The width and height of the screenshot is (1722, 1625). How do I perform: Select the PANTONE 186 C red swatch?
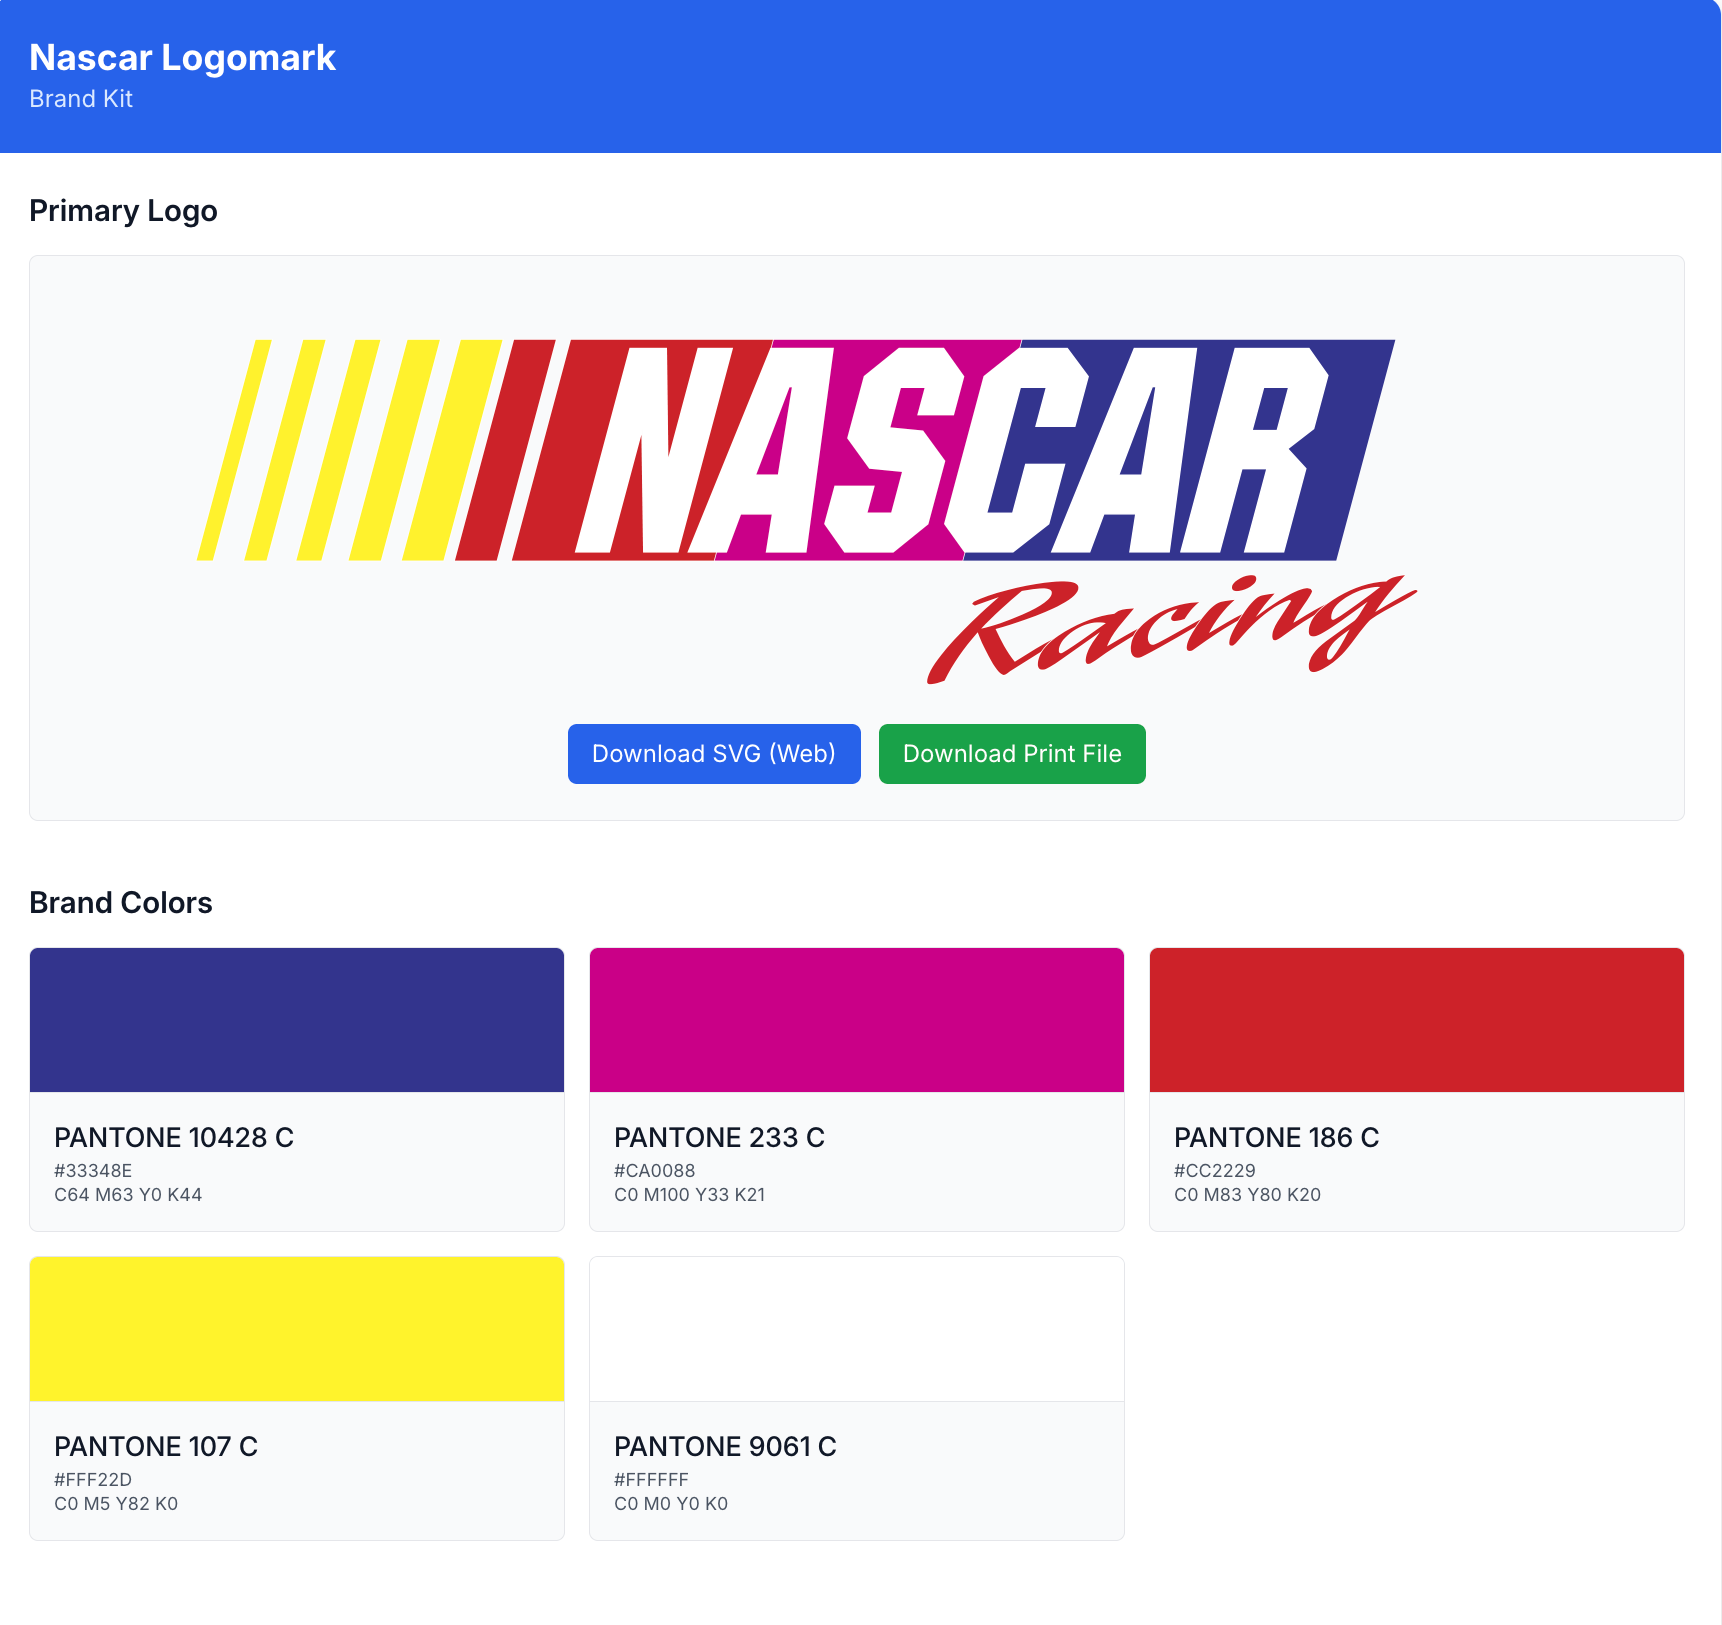coord(1417,1020)
